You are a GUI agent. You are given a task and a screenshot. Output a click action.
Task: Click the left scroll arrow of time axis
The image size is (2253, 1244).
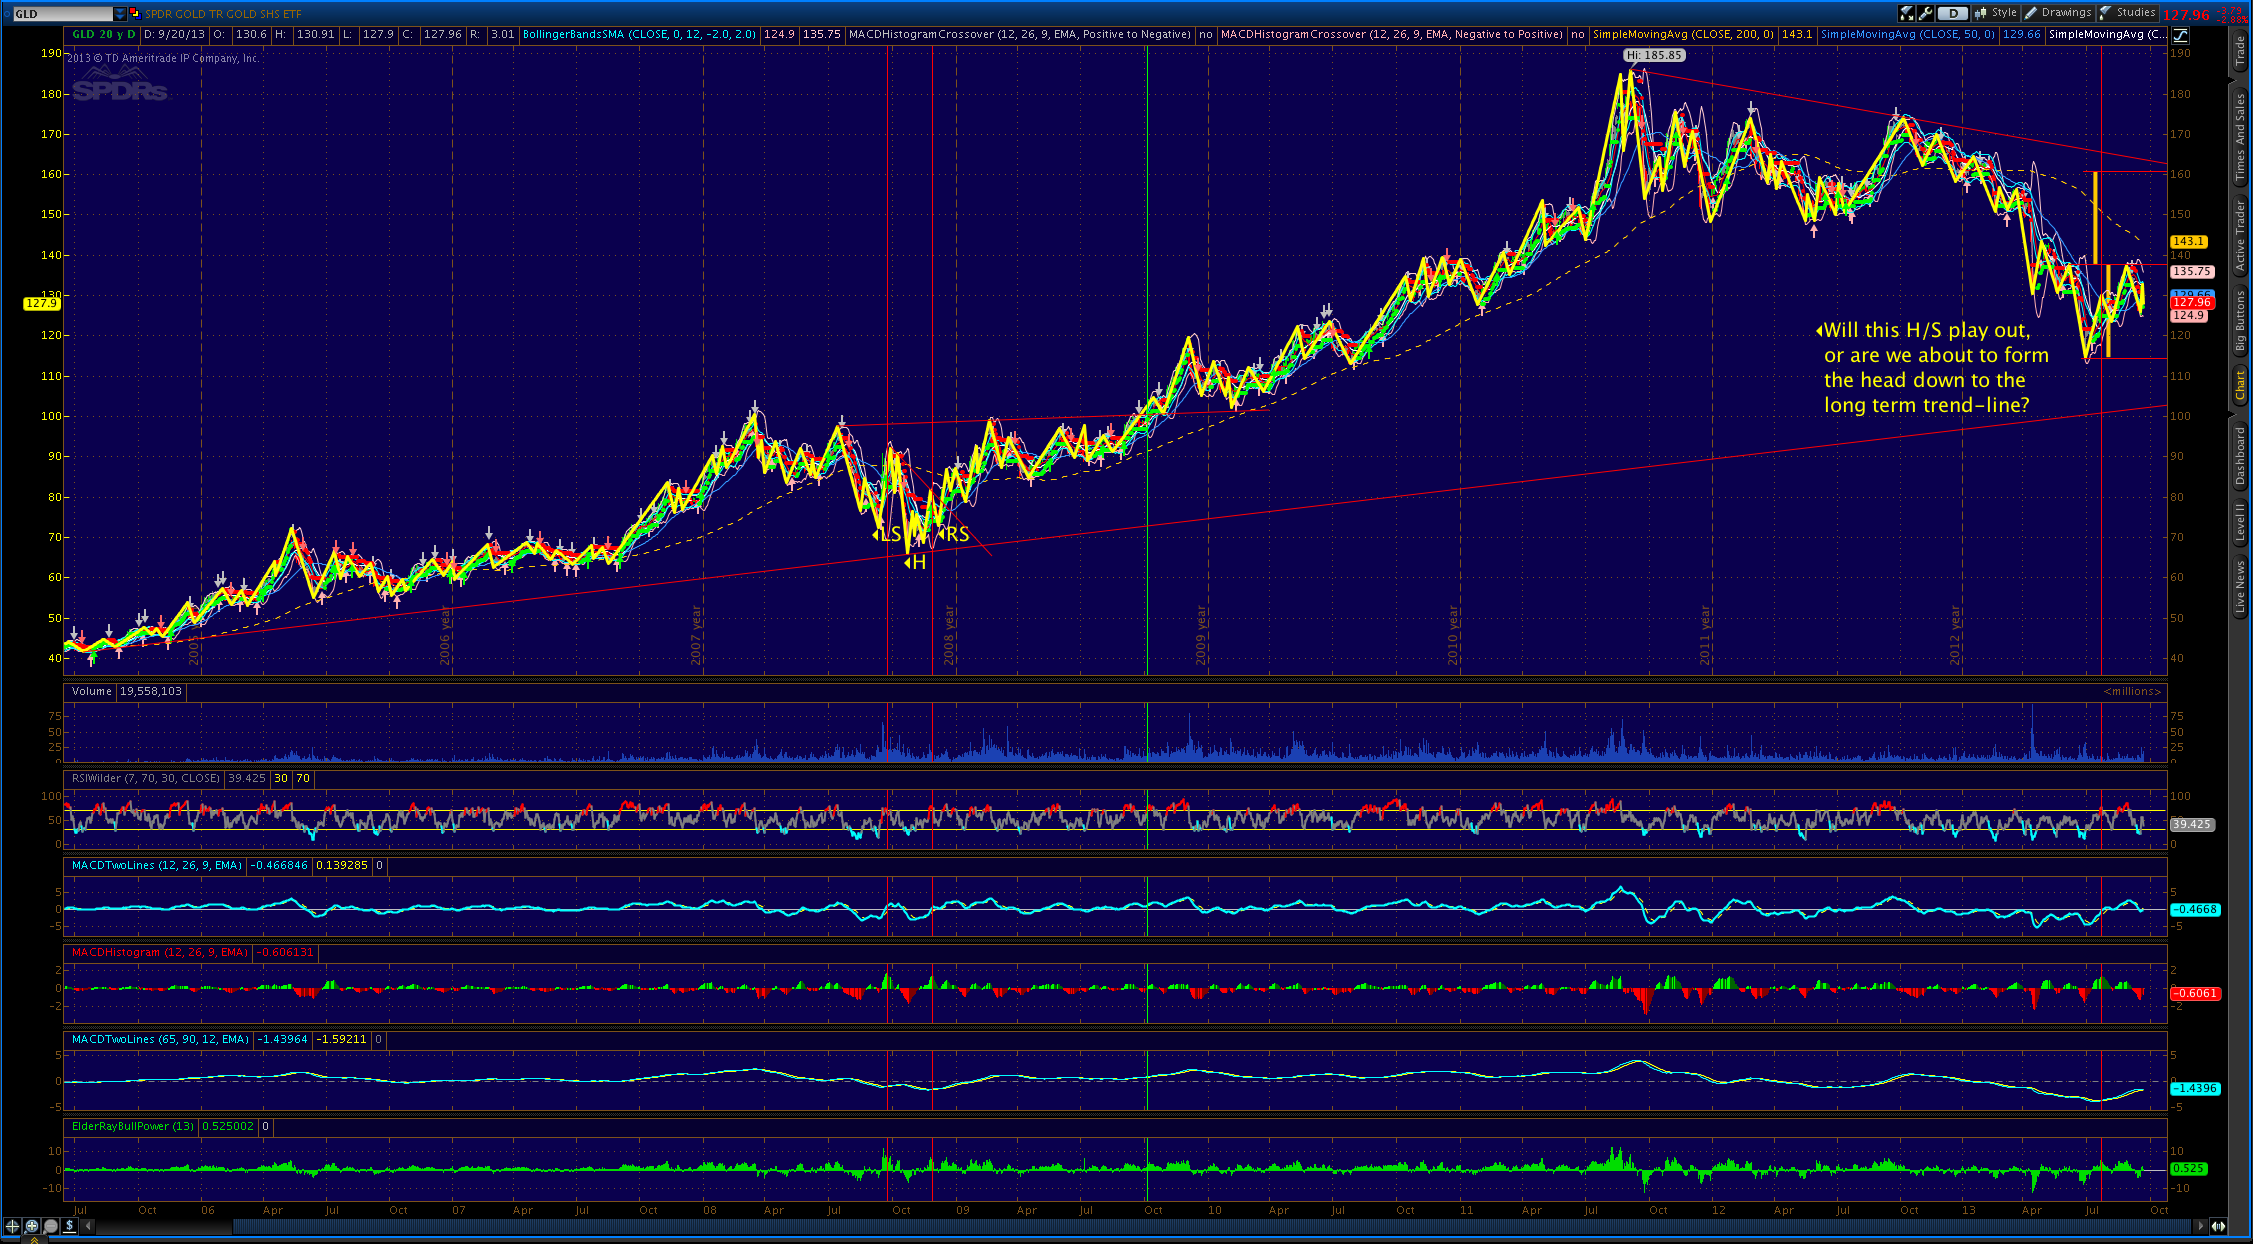88,1226
